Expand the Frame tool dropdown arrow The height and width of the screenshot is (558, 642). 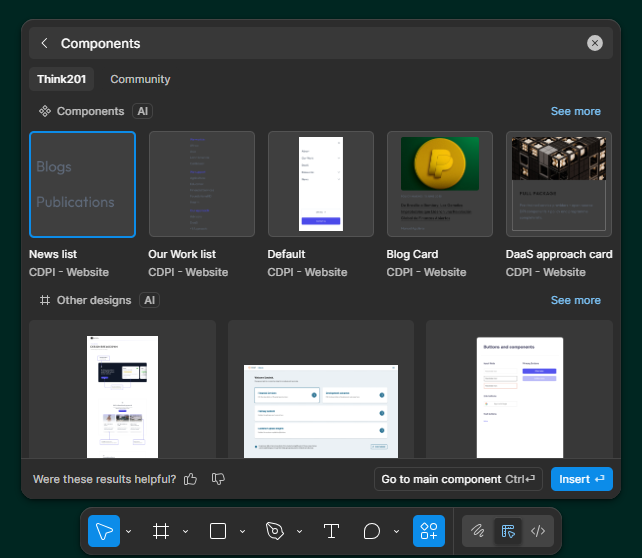point(185,531)
